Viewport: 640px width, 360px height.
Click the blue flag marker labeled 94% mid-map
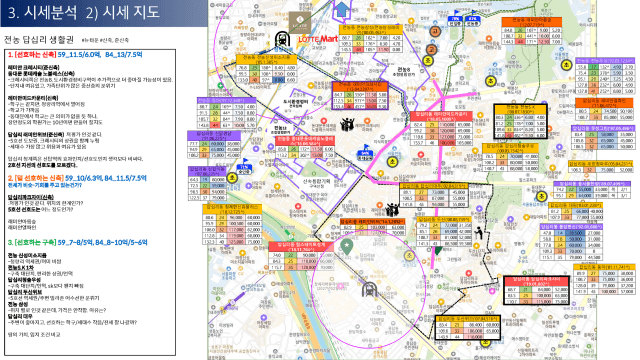click(x=364, y=153)
